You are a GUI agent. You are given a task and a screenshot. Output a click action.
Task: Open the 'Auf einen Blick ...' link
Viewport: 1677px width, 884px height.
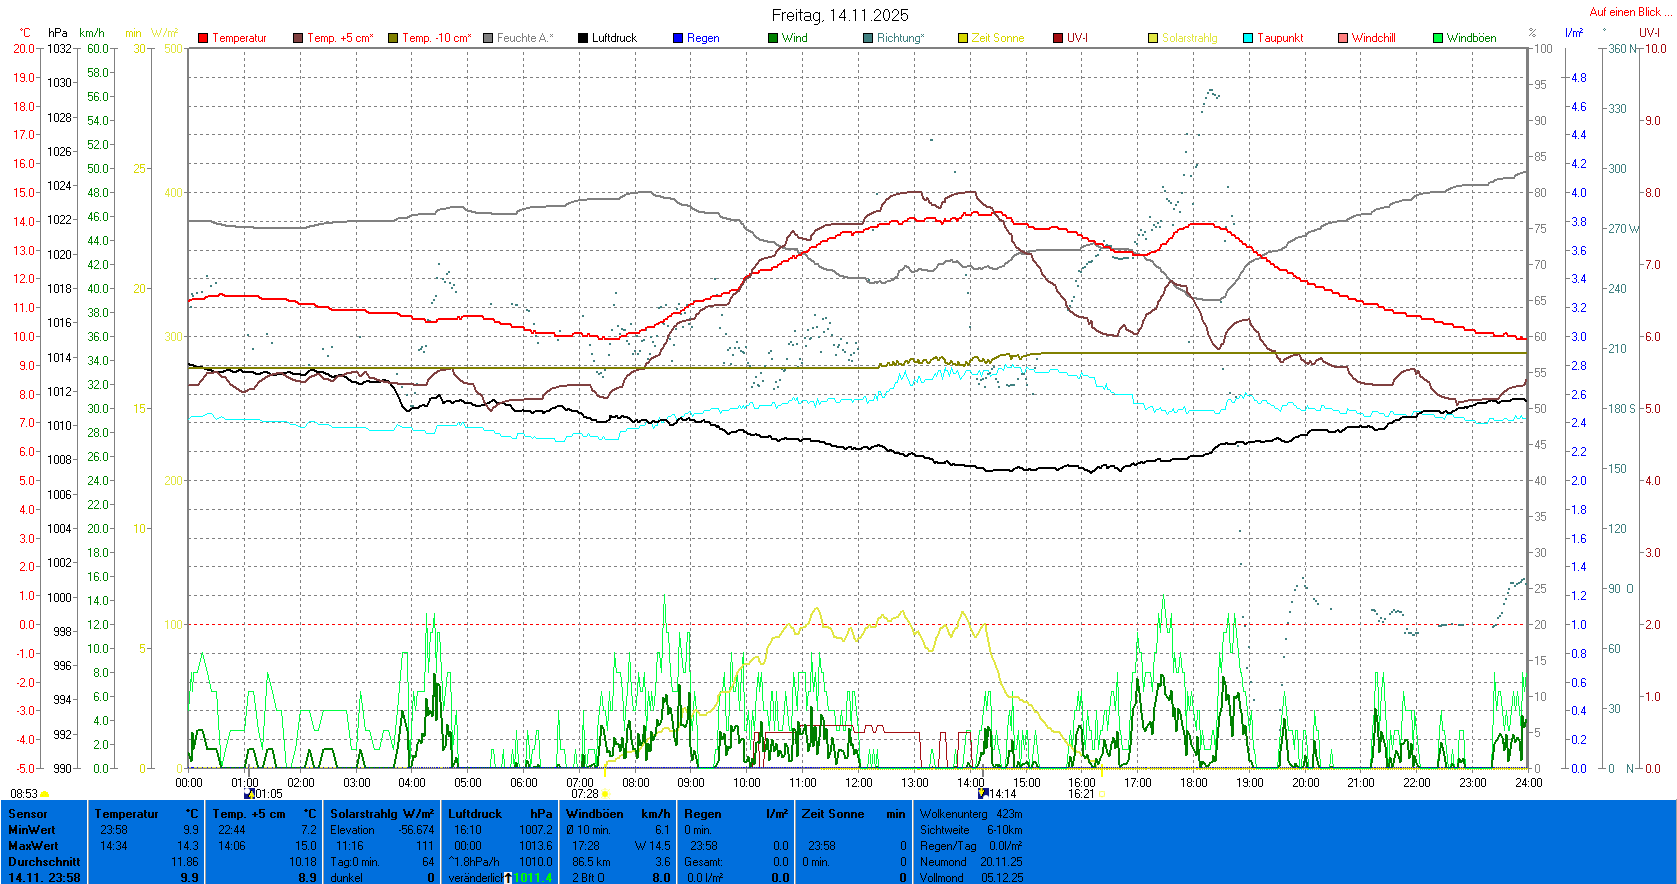[x=1627, y=12]
